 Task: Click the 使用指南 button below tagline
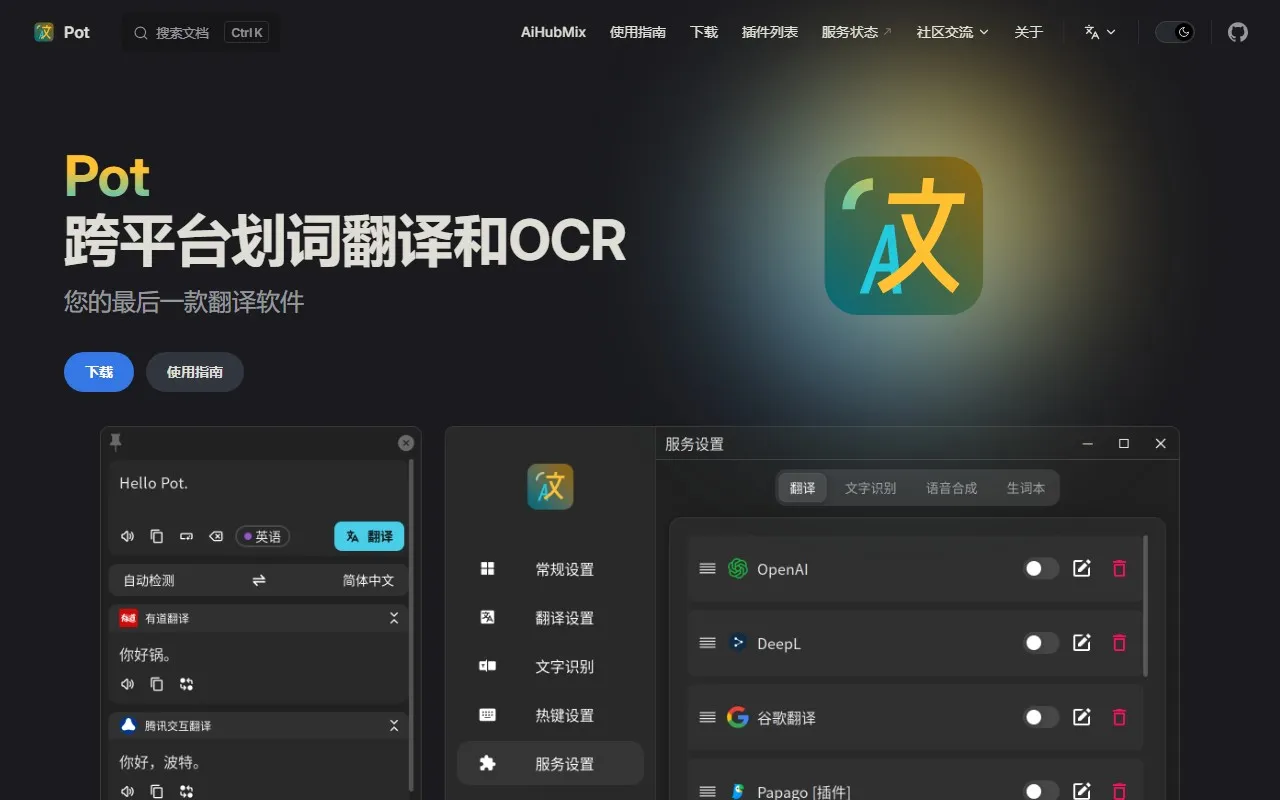pyautogui.click(x=195, y=372)
